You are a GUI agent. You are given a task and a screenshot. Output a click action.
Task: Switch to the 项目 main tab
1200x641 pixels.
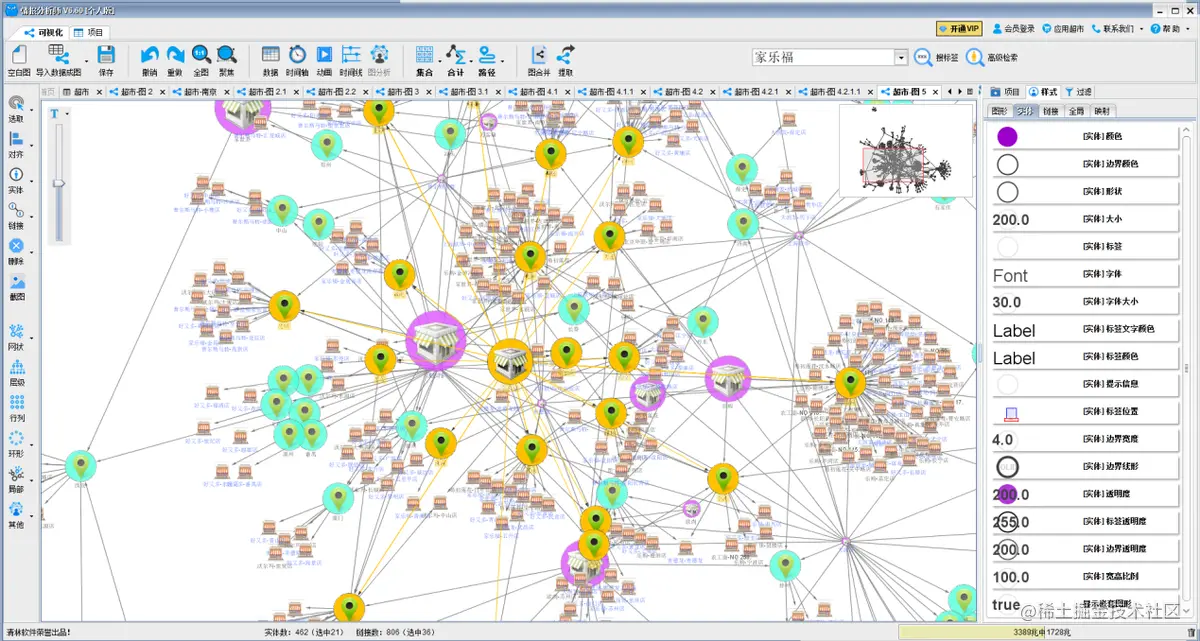pyautogui.click(x=88, y=32)
